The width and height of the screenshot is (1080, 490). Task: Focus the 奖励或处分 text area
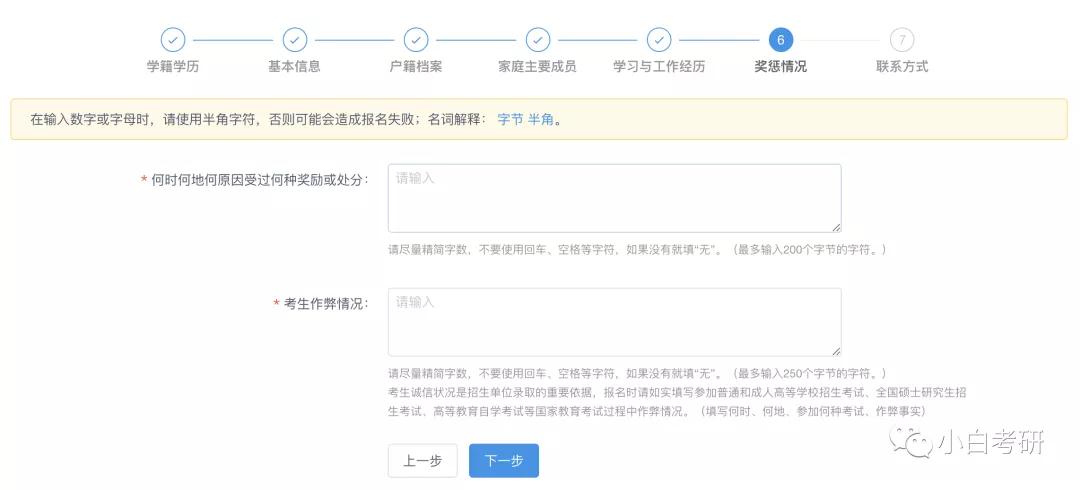pos(614,198)
